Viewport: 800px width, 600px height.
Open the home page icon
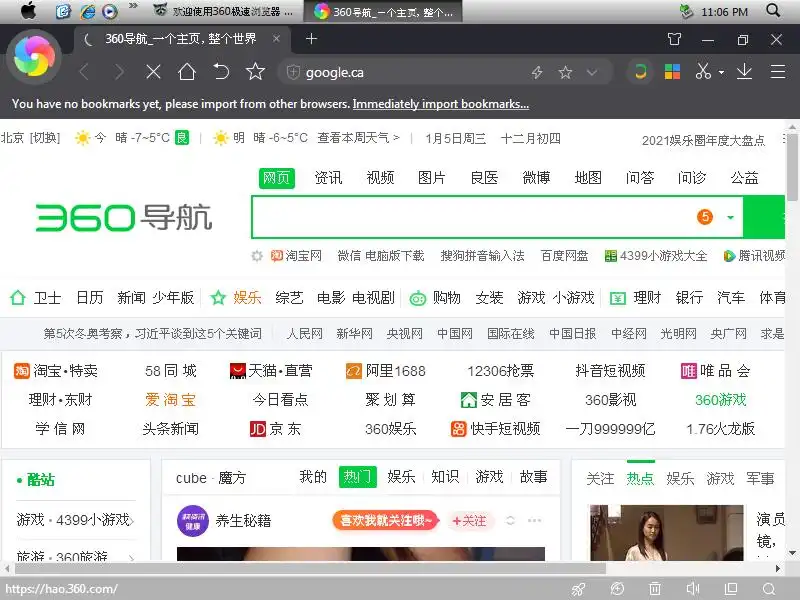pos(187,72)
